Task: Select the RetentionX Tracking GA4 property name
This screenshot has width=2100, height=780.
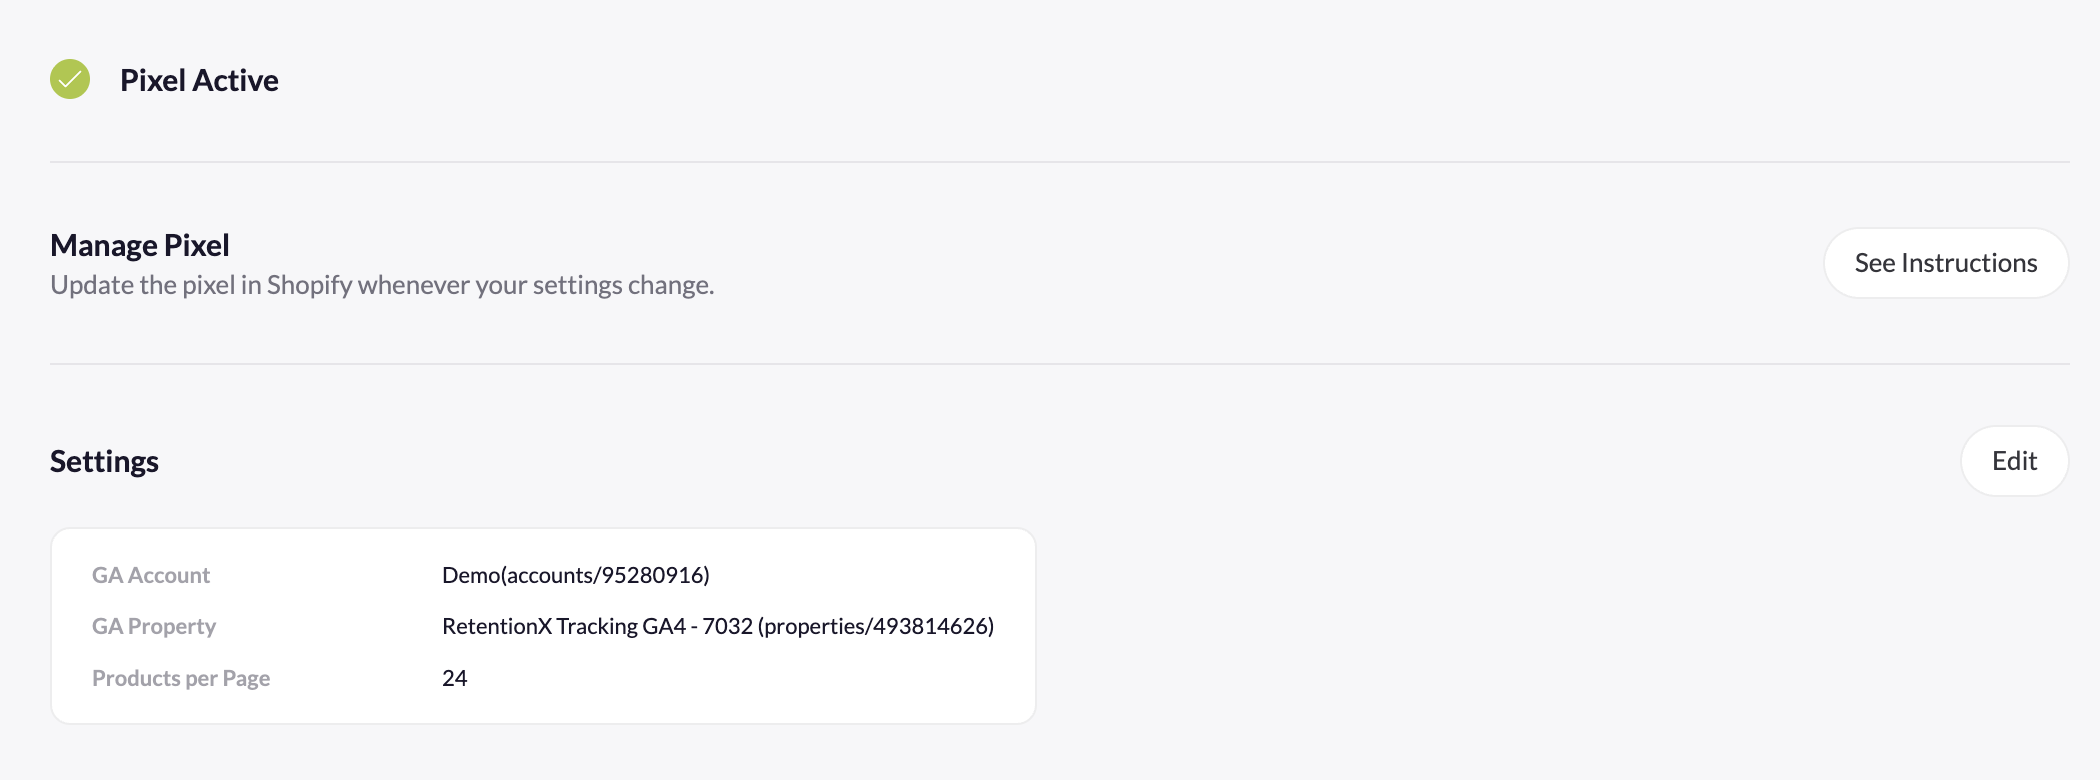Action: point(563,626)
